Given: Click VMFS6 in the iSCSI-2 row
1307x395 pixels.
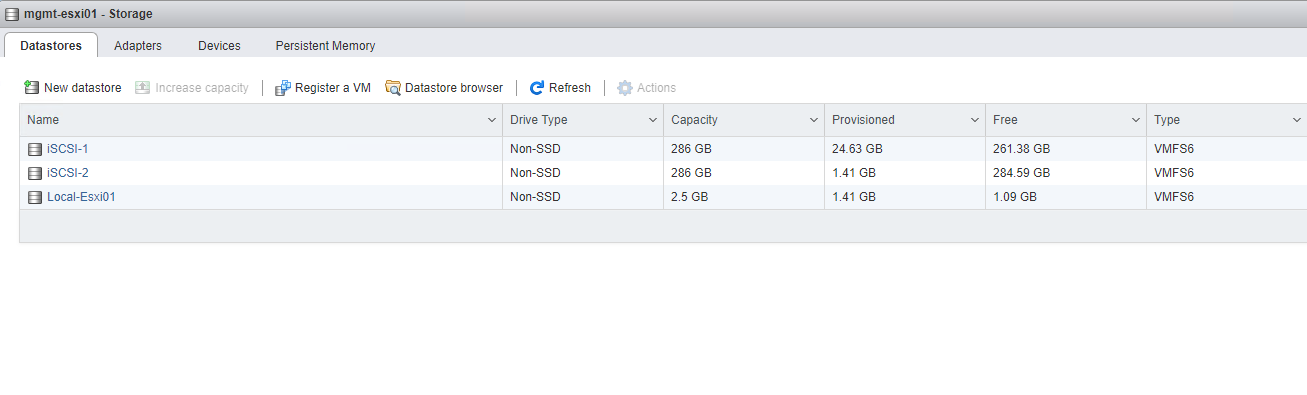Looking at the screenshot, I should (1174, 173).
